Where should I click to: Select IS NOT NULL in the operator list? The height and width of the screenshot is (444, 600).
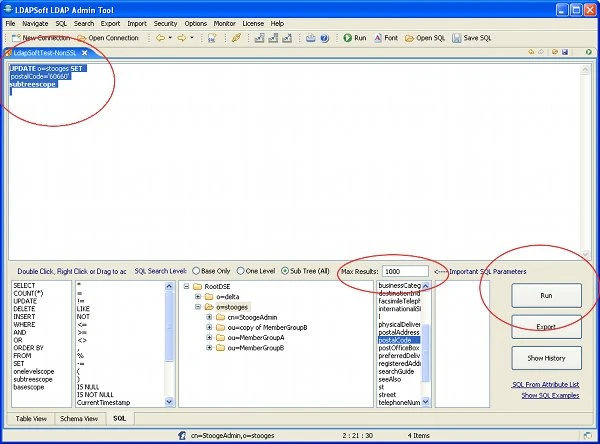click(95, 395)
